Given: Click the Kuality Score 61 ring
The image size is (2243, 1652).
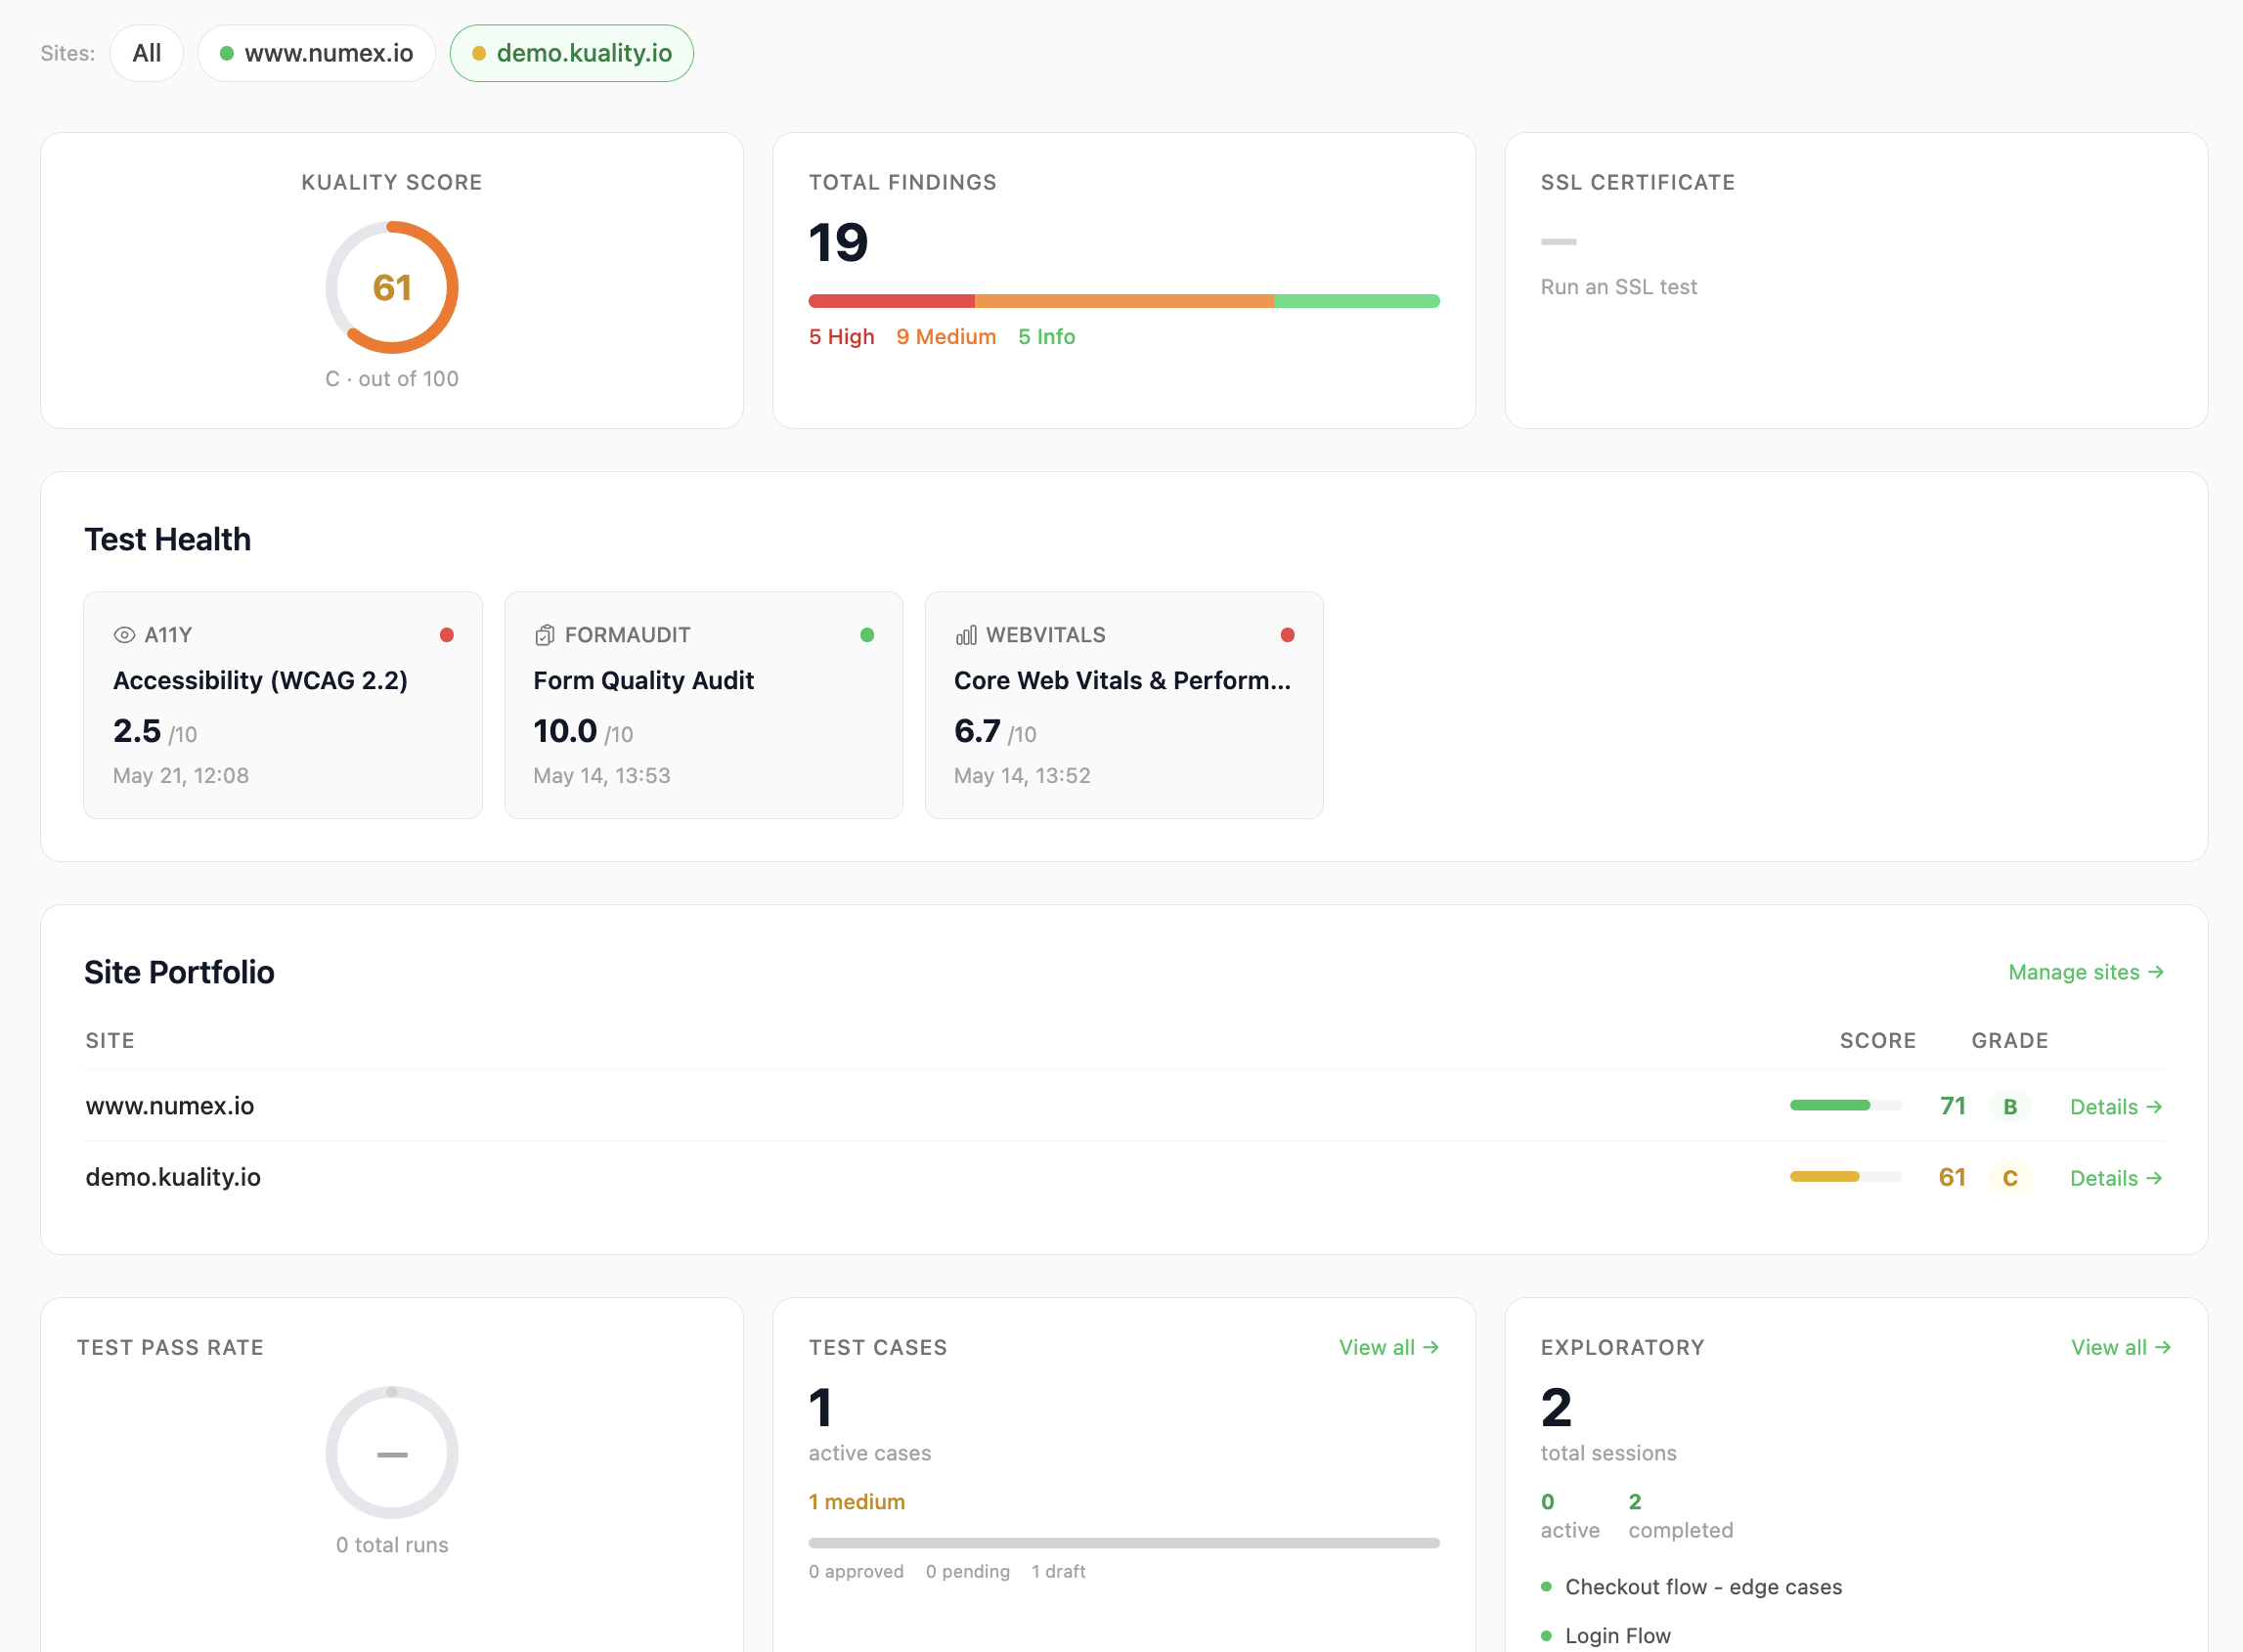Looking at the screenshot, I should 392,287.
